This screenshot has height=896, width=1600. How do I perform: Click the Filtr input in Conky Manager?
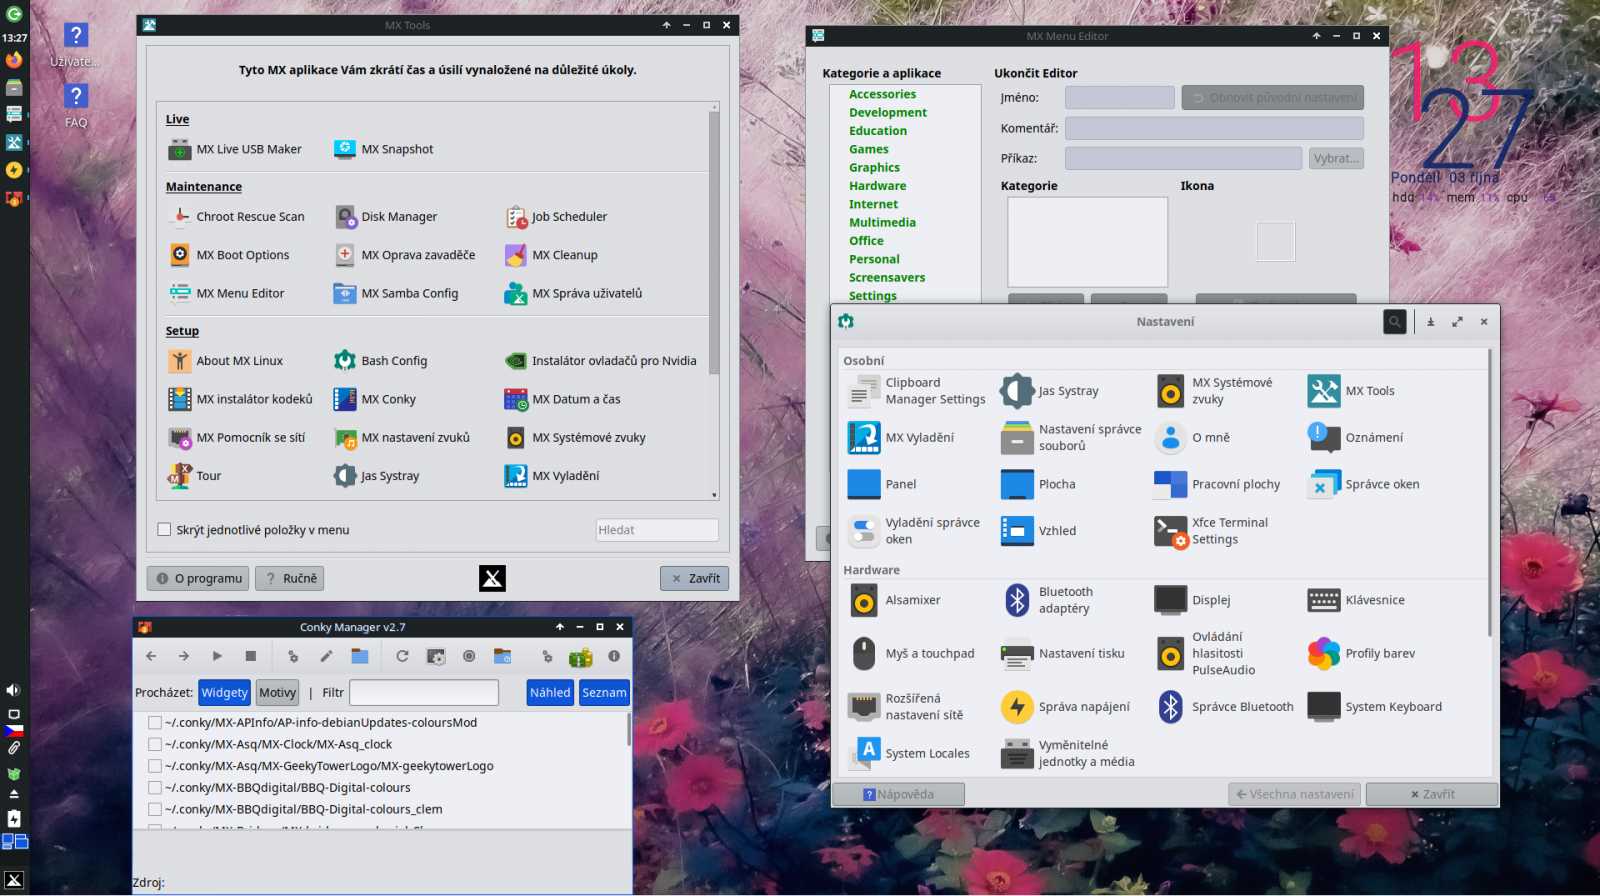[x=424, y=693]
